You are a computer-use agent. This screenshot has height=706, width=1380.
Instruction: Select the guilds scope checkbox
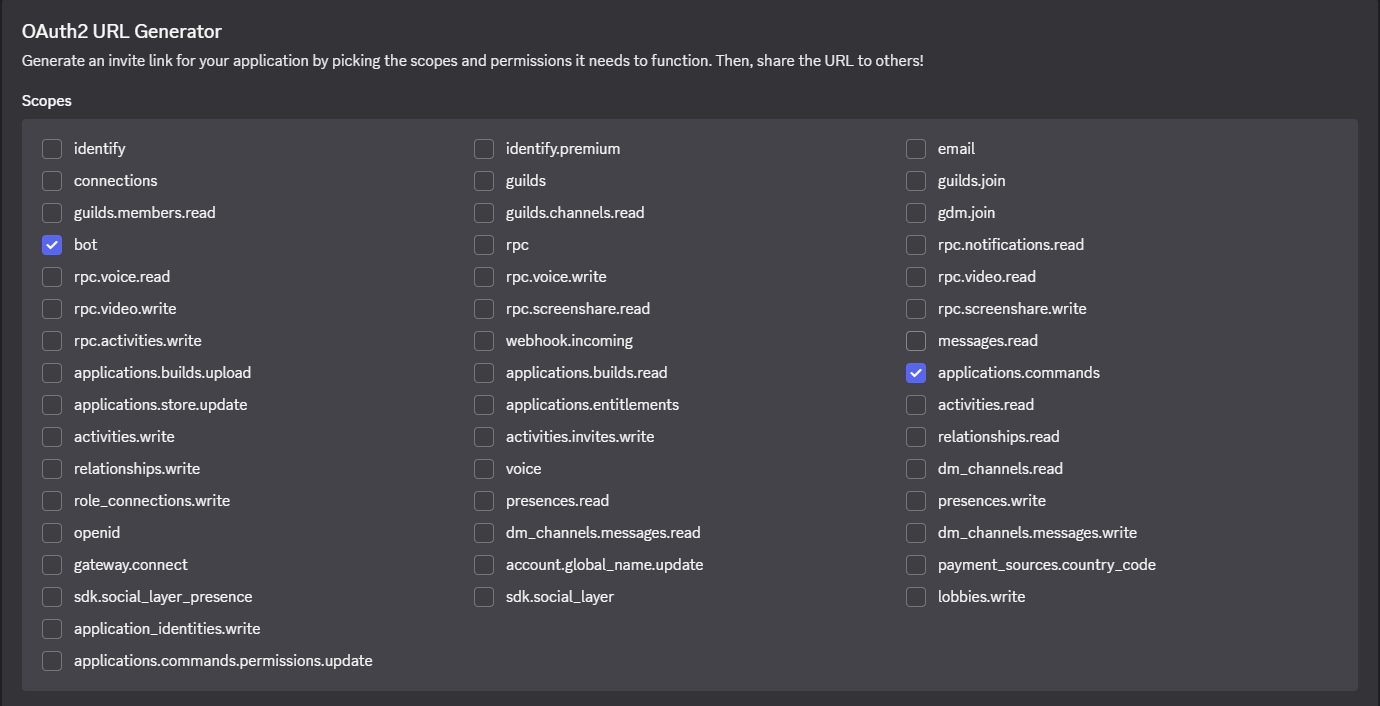tap(484, 181)
